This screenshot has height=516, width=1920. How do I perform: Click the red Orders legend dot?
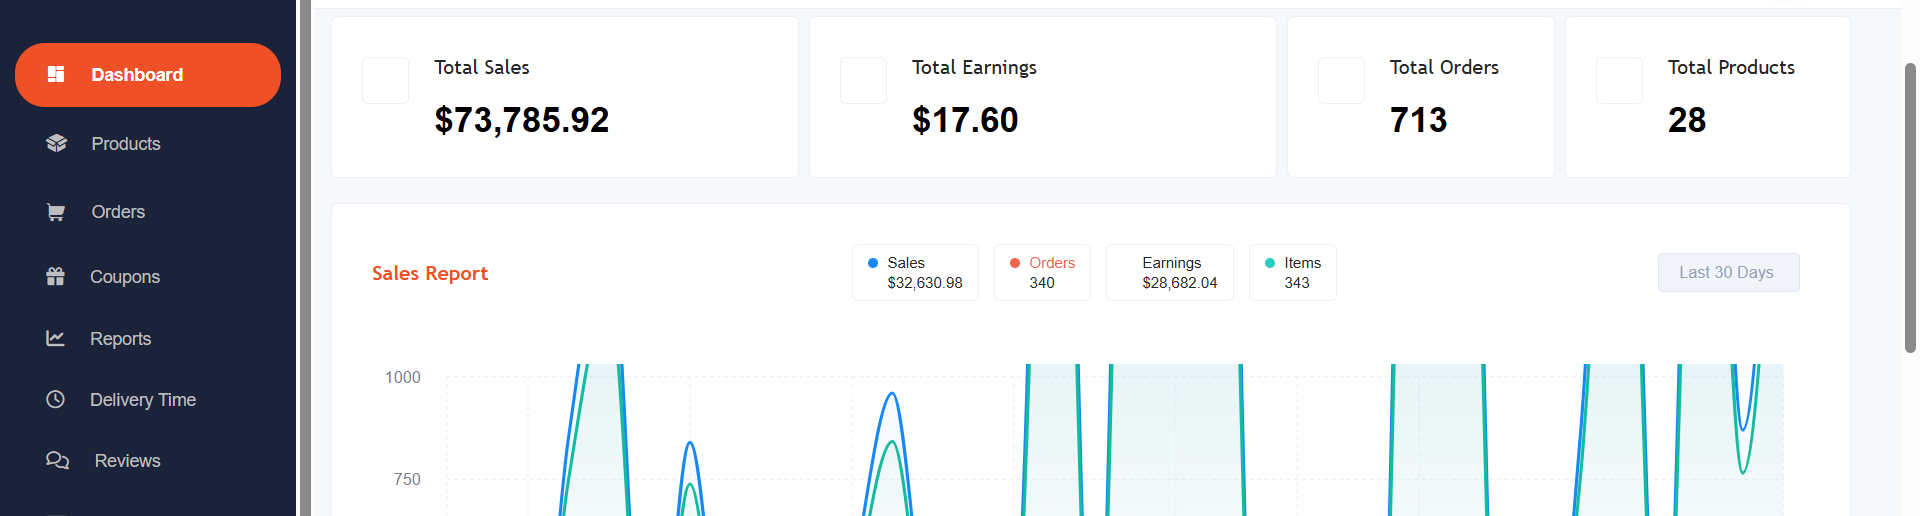[x=1015, y=263]
